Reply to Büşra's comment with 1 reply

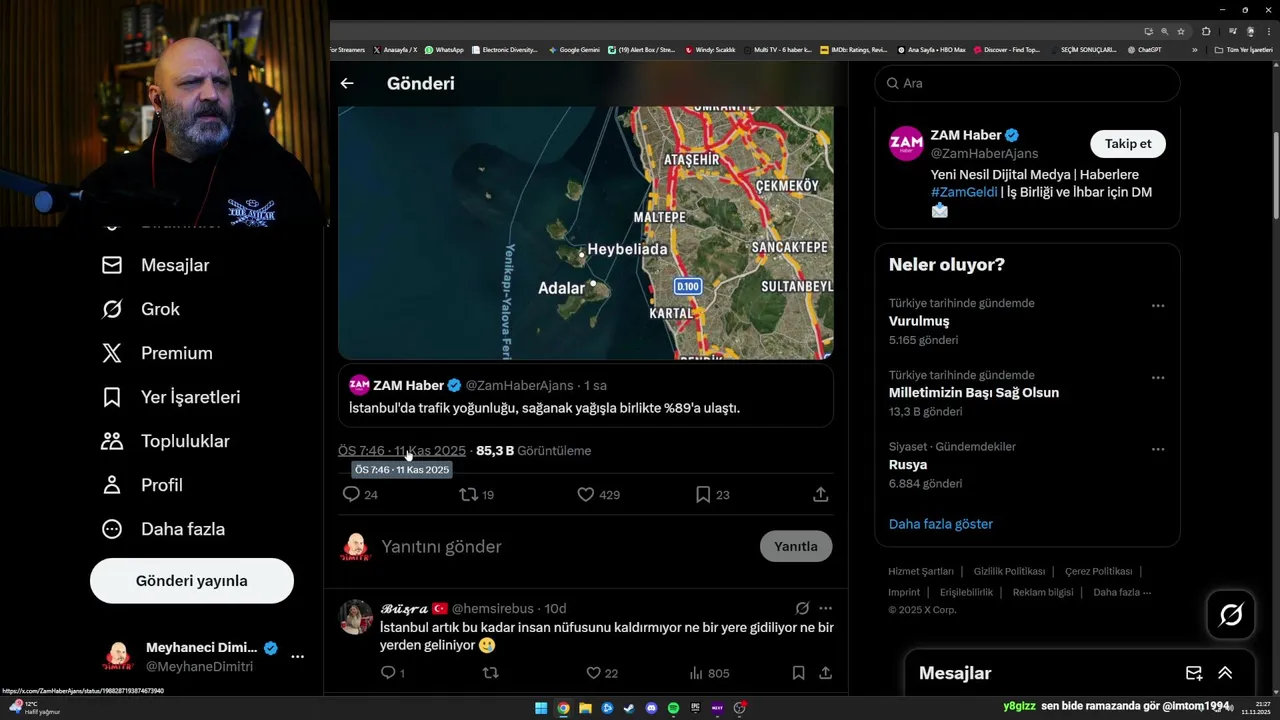tap(389, 673)
